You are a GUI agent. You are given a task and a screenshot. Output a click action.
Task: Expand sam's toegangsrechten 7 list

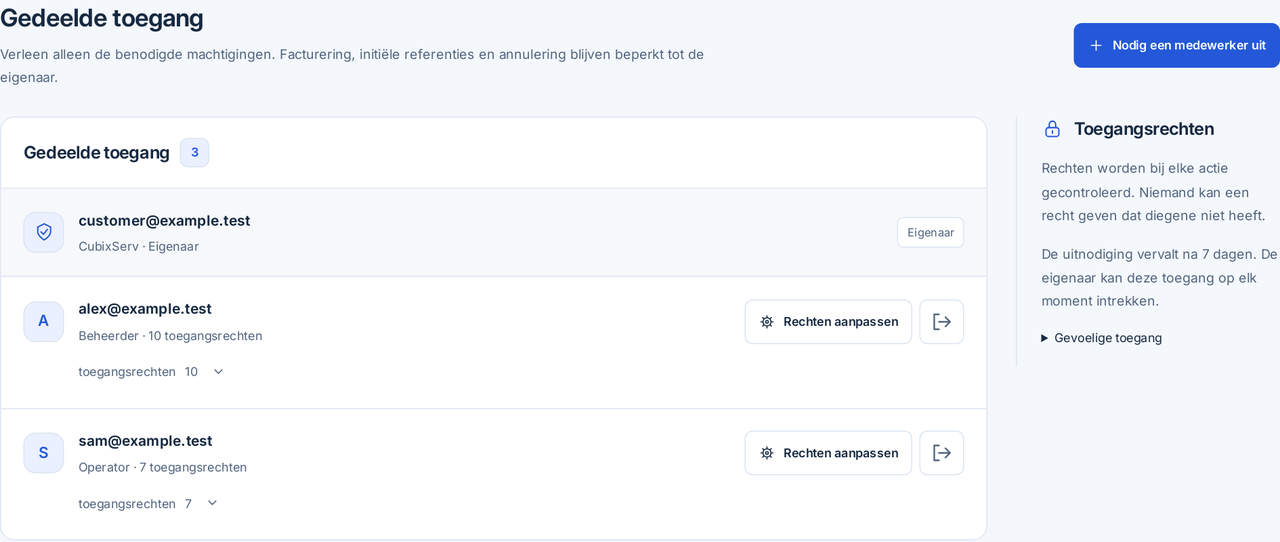tap(148, 504)
